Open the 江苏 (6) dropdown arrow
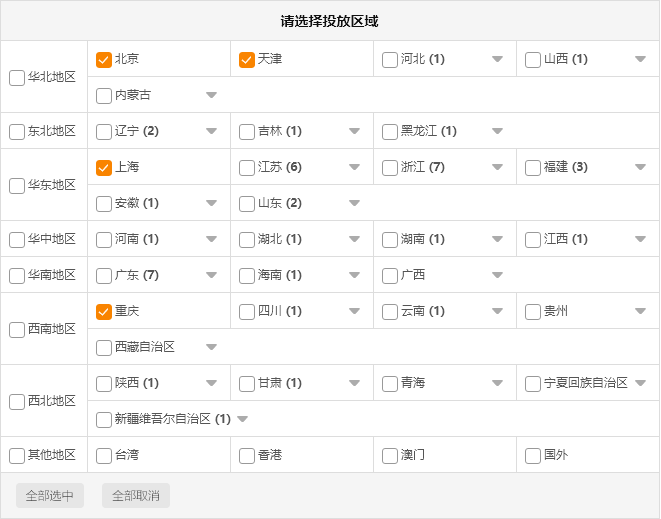This screenshot has height=519, width=661. [355, 167]
